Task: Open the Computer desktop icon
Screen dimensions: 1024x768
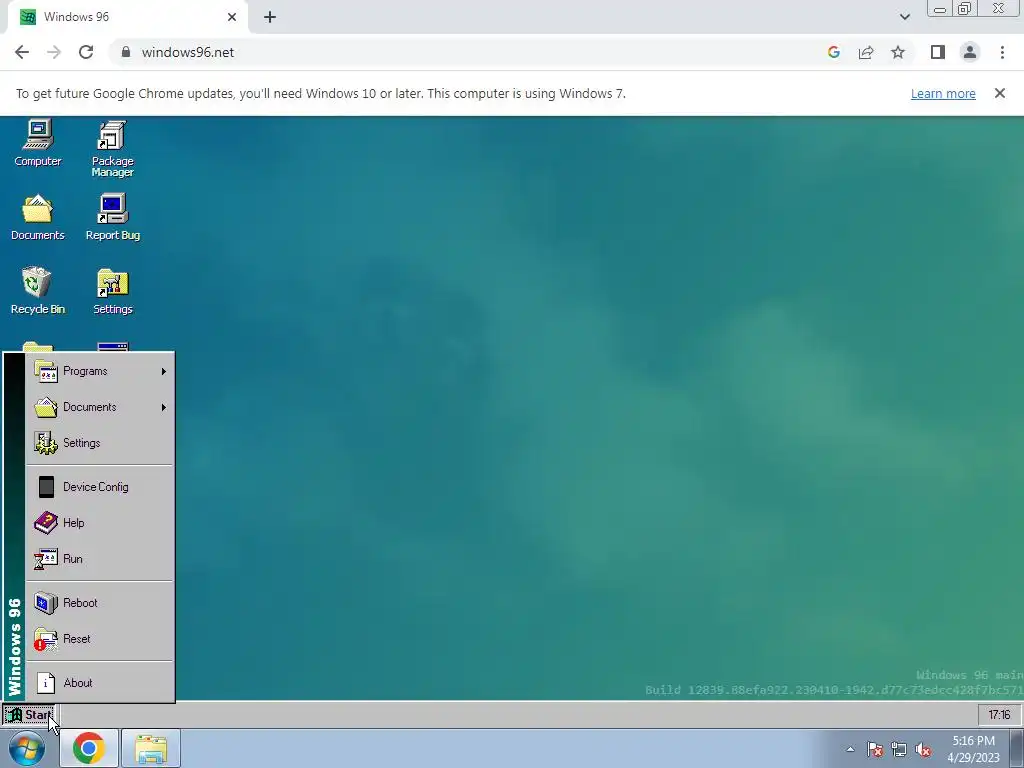Action: [x=38, y=144]
